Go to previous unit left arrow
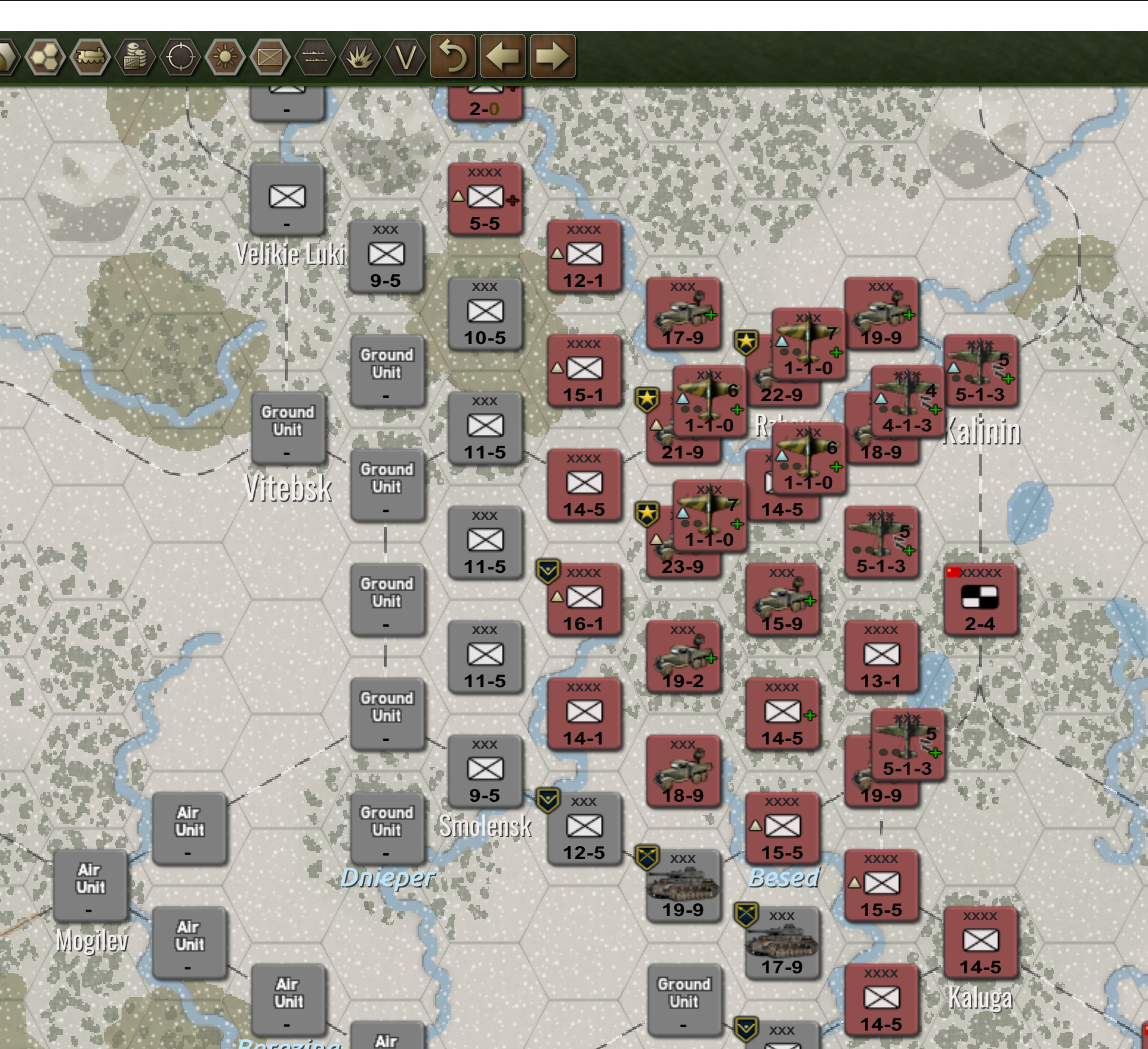The height and width of the screenshot is (1049, 1148). coord(503,56)
